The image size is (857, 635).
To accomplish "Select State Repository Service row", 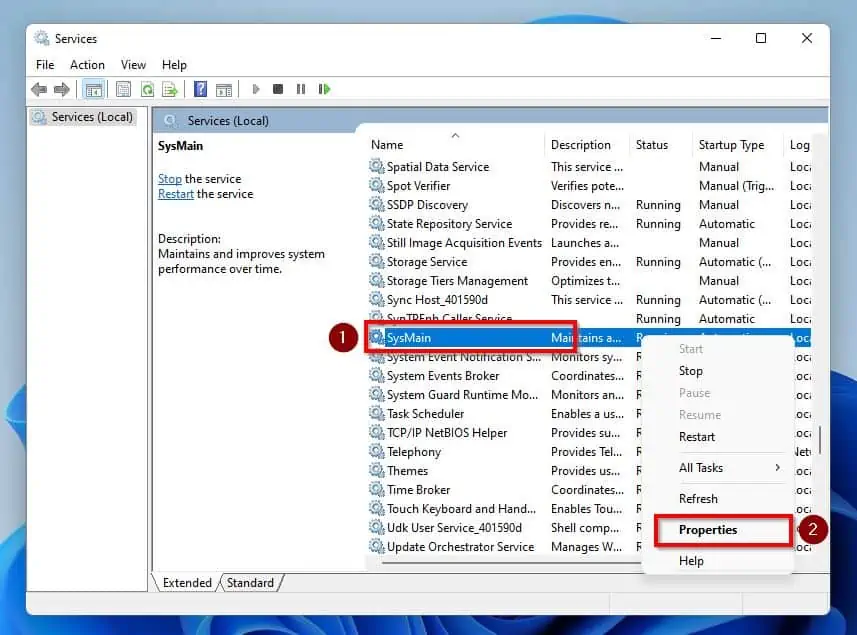I will click(x=589, y=224).
